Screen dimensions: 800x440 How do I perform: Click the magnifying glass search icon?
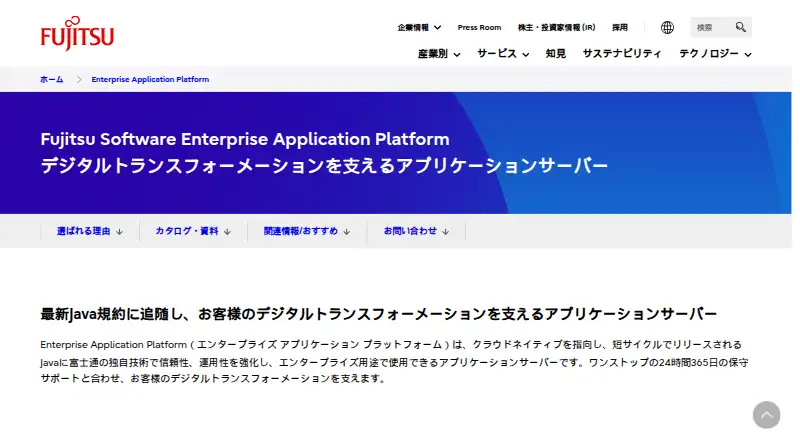point(740,27)
